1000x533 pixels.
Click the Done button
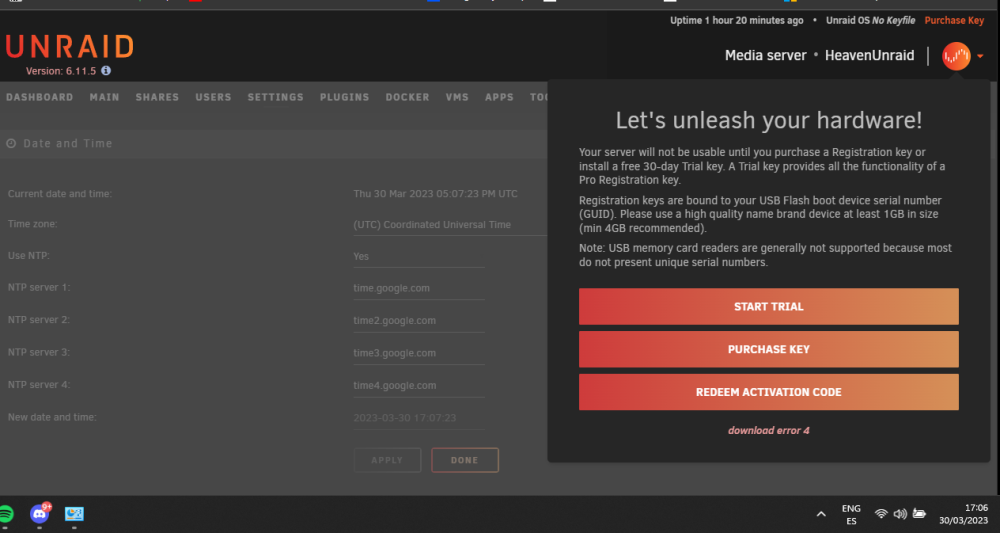coord(465,460)
